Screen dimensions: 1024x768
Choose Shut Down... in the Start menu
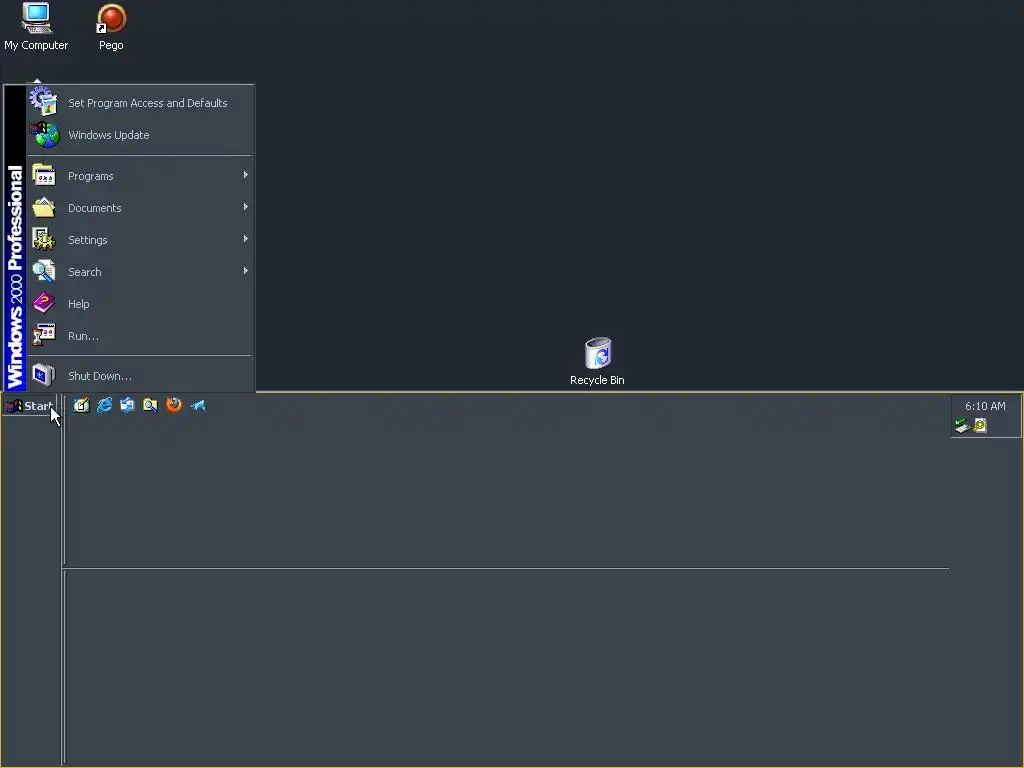pyautogui.click(x=140, y=376)
